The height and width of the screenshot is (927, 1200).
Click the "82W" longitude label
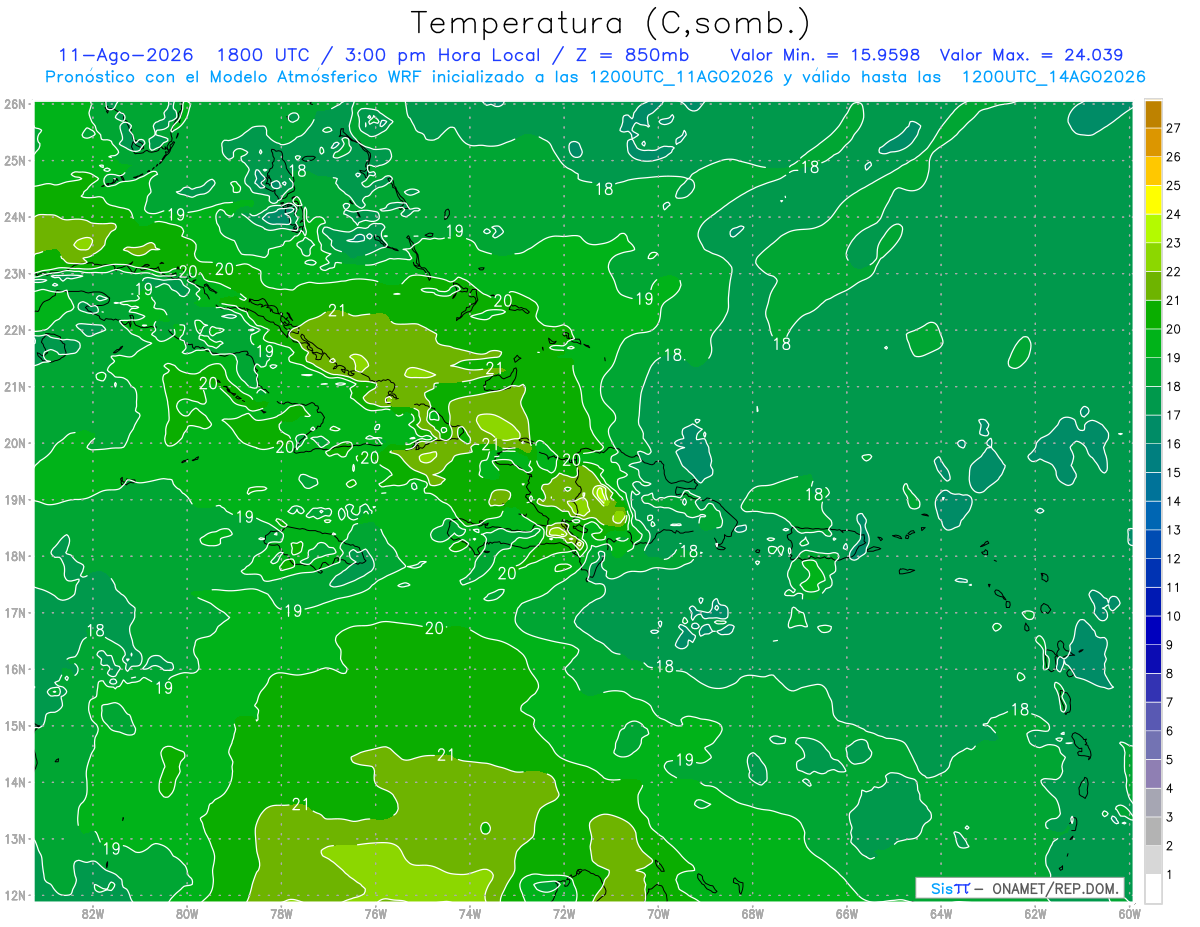pyautogui.click(x=93, y=913)
